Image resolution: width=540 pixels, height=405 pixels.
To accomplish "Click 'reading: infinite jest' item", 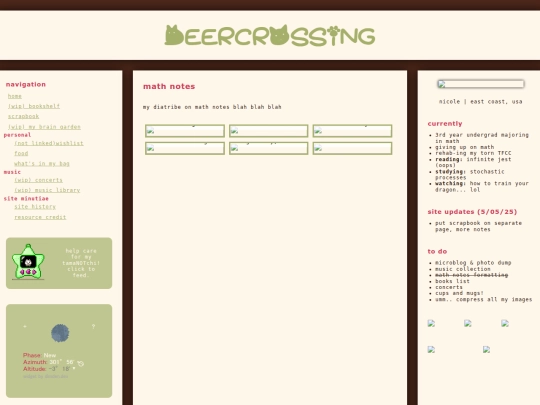I will (x=473, y=162).
